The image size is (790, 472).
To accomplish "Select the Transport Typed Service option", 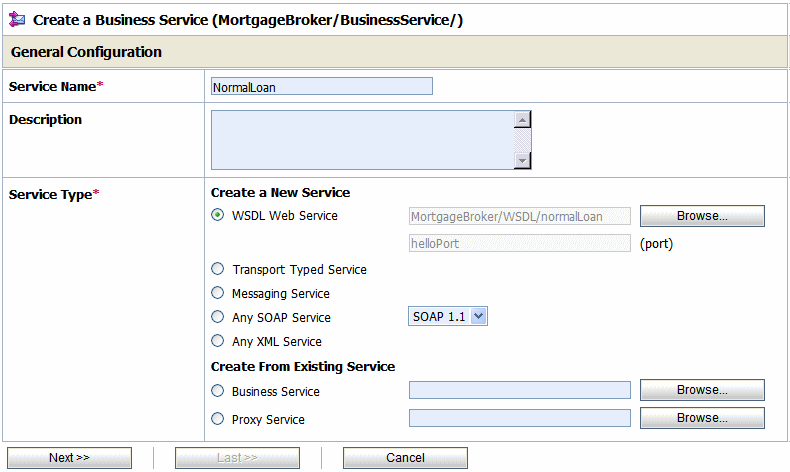I will tap(218, 269).
